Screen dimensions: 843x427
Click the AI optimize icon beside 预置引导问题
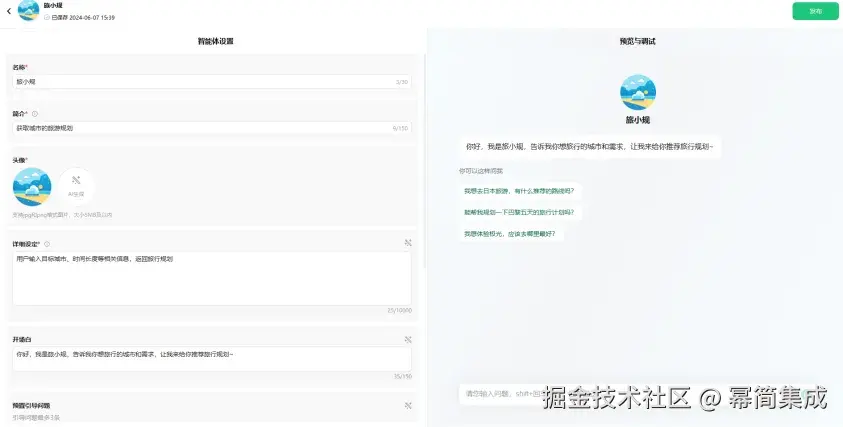(x=408, y=405)
